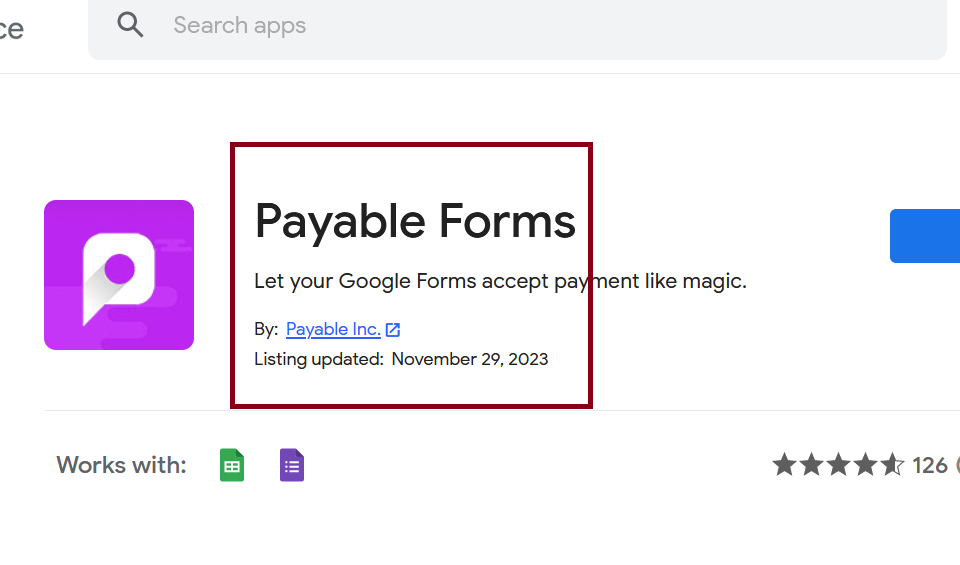Click the first rating star
The width and height of the screenshot is (960, 565).
785,465
